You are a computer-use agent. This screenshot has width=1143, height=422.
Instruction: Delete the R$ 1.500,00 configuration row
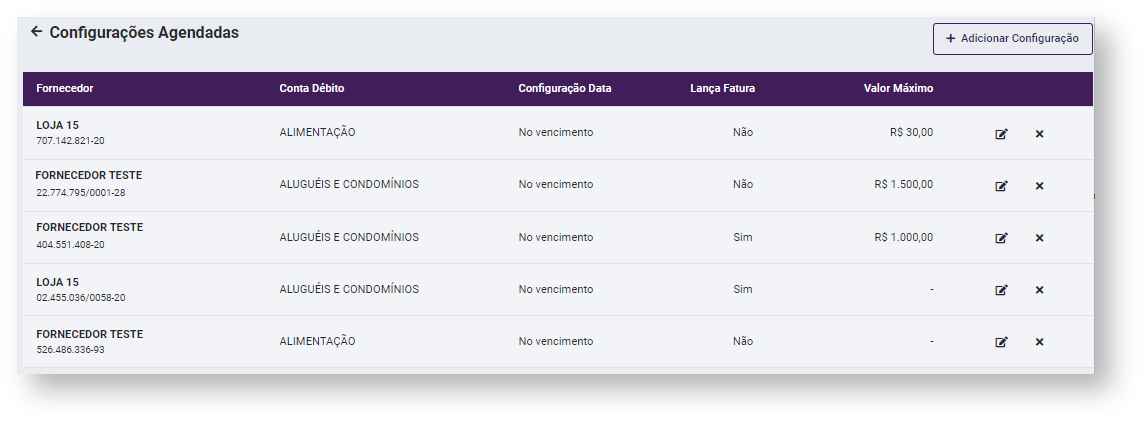click(1039, 186)
